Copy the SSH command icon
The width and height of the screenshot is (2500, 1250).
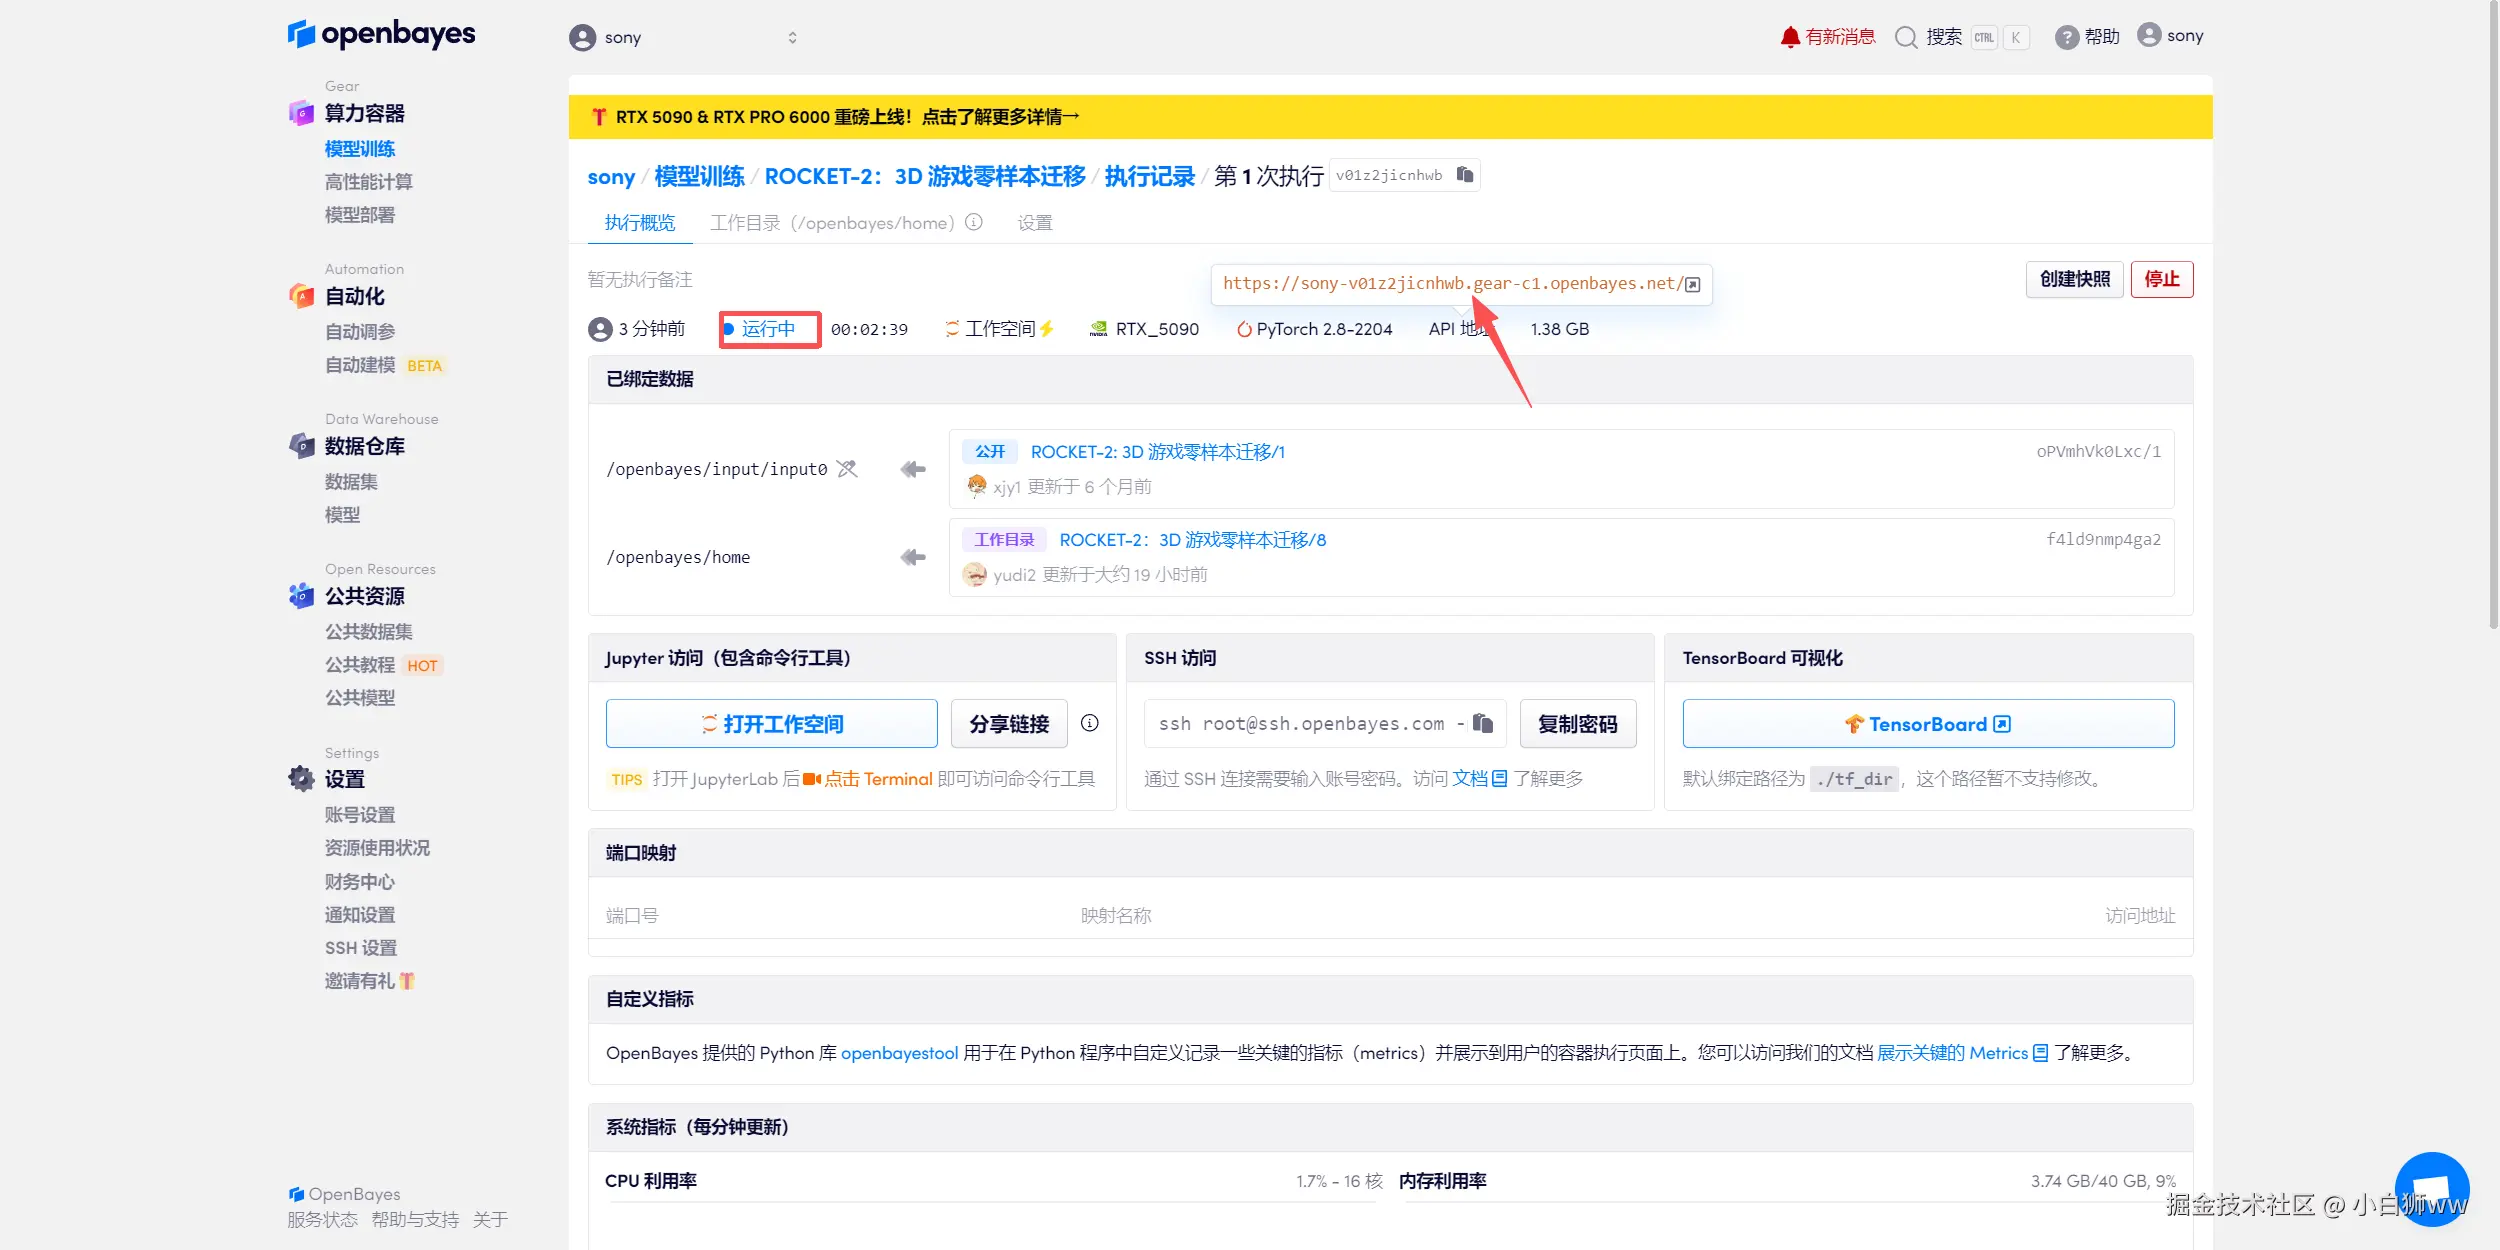click(1483, 723)
